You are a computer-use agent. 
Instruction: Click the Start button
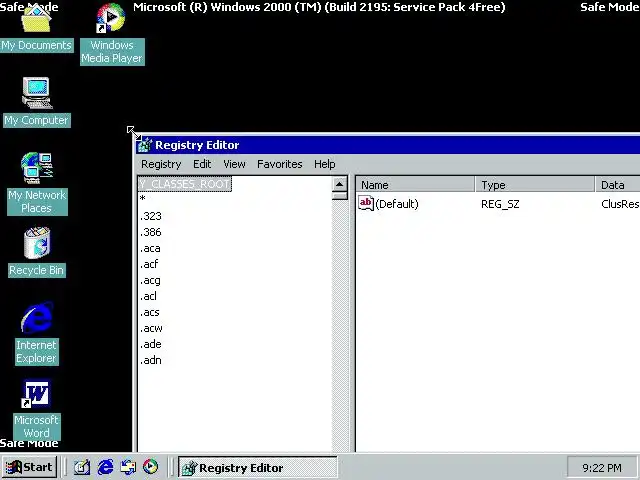[x=29, y=467]
